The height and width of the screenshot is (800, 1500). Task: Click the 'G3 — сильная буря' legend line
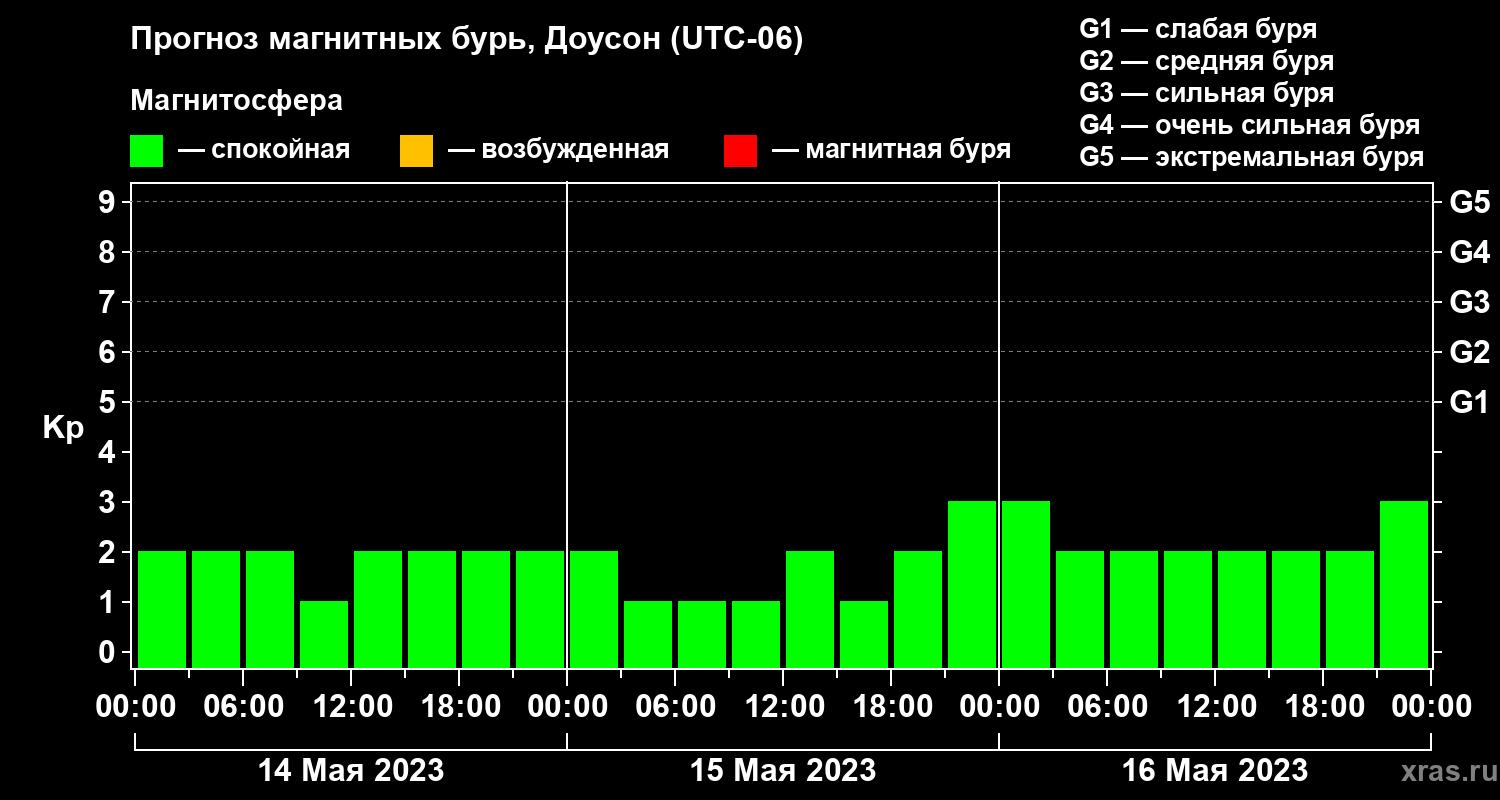tap(1207, 93)
